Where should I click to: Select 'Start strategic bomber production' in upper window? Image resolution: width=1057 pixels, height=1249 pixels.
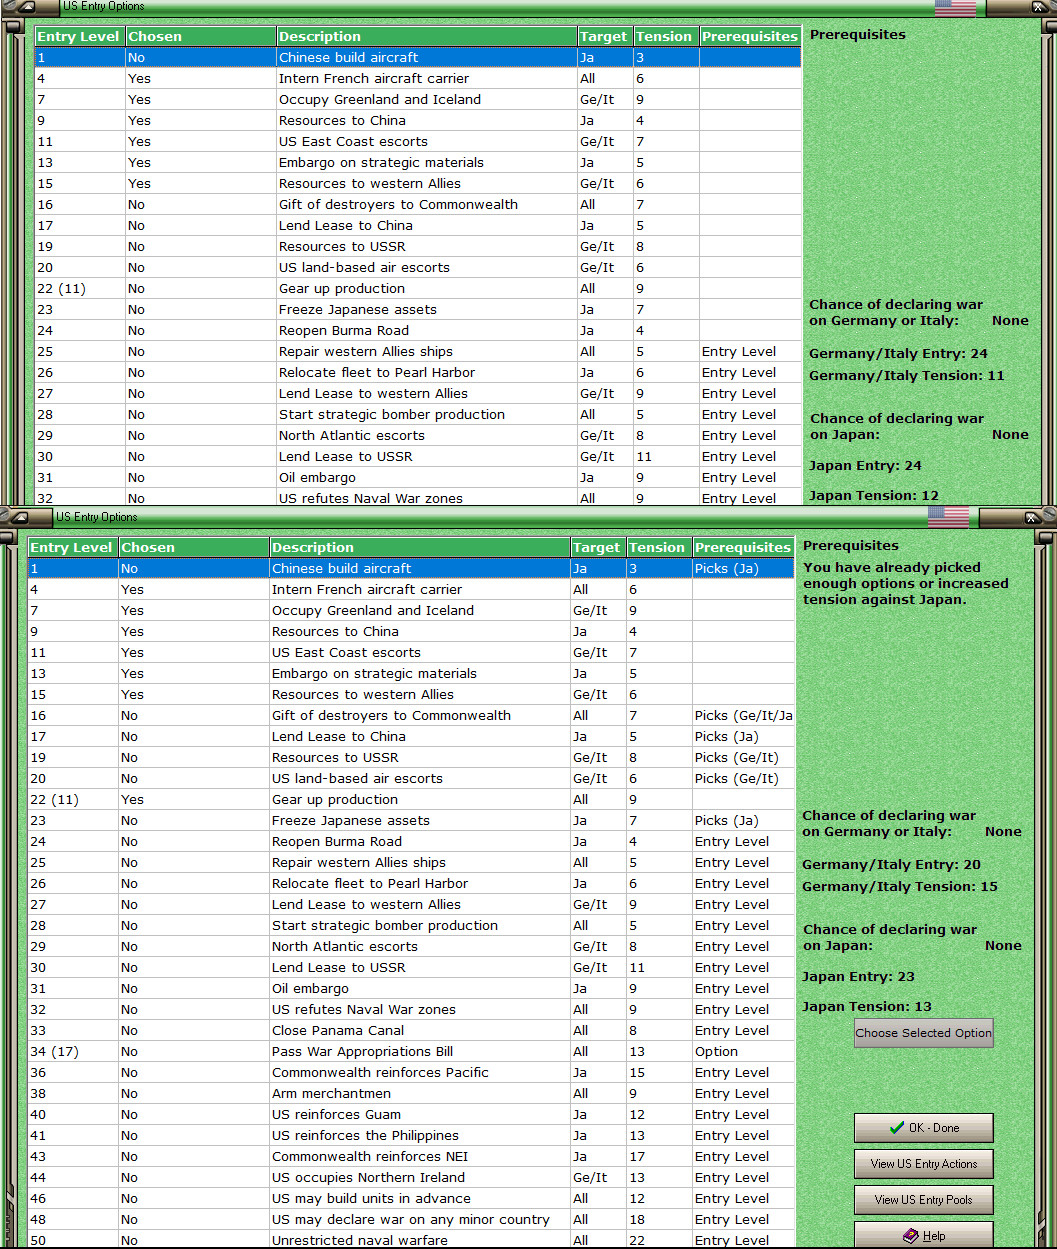418,414
